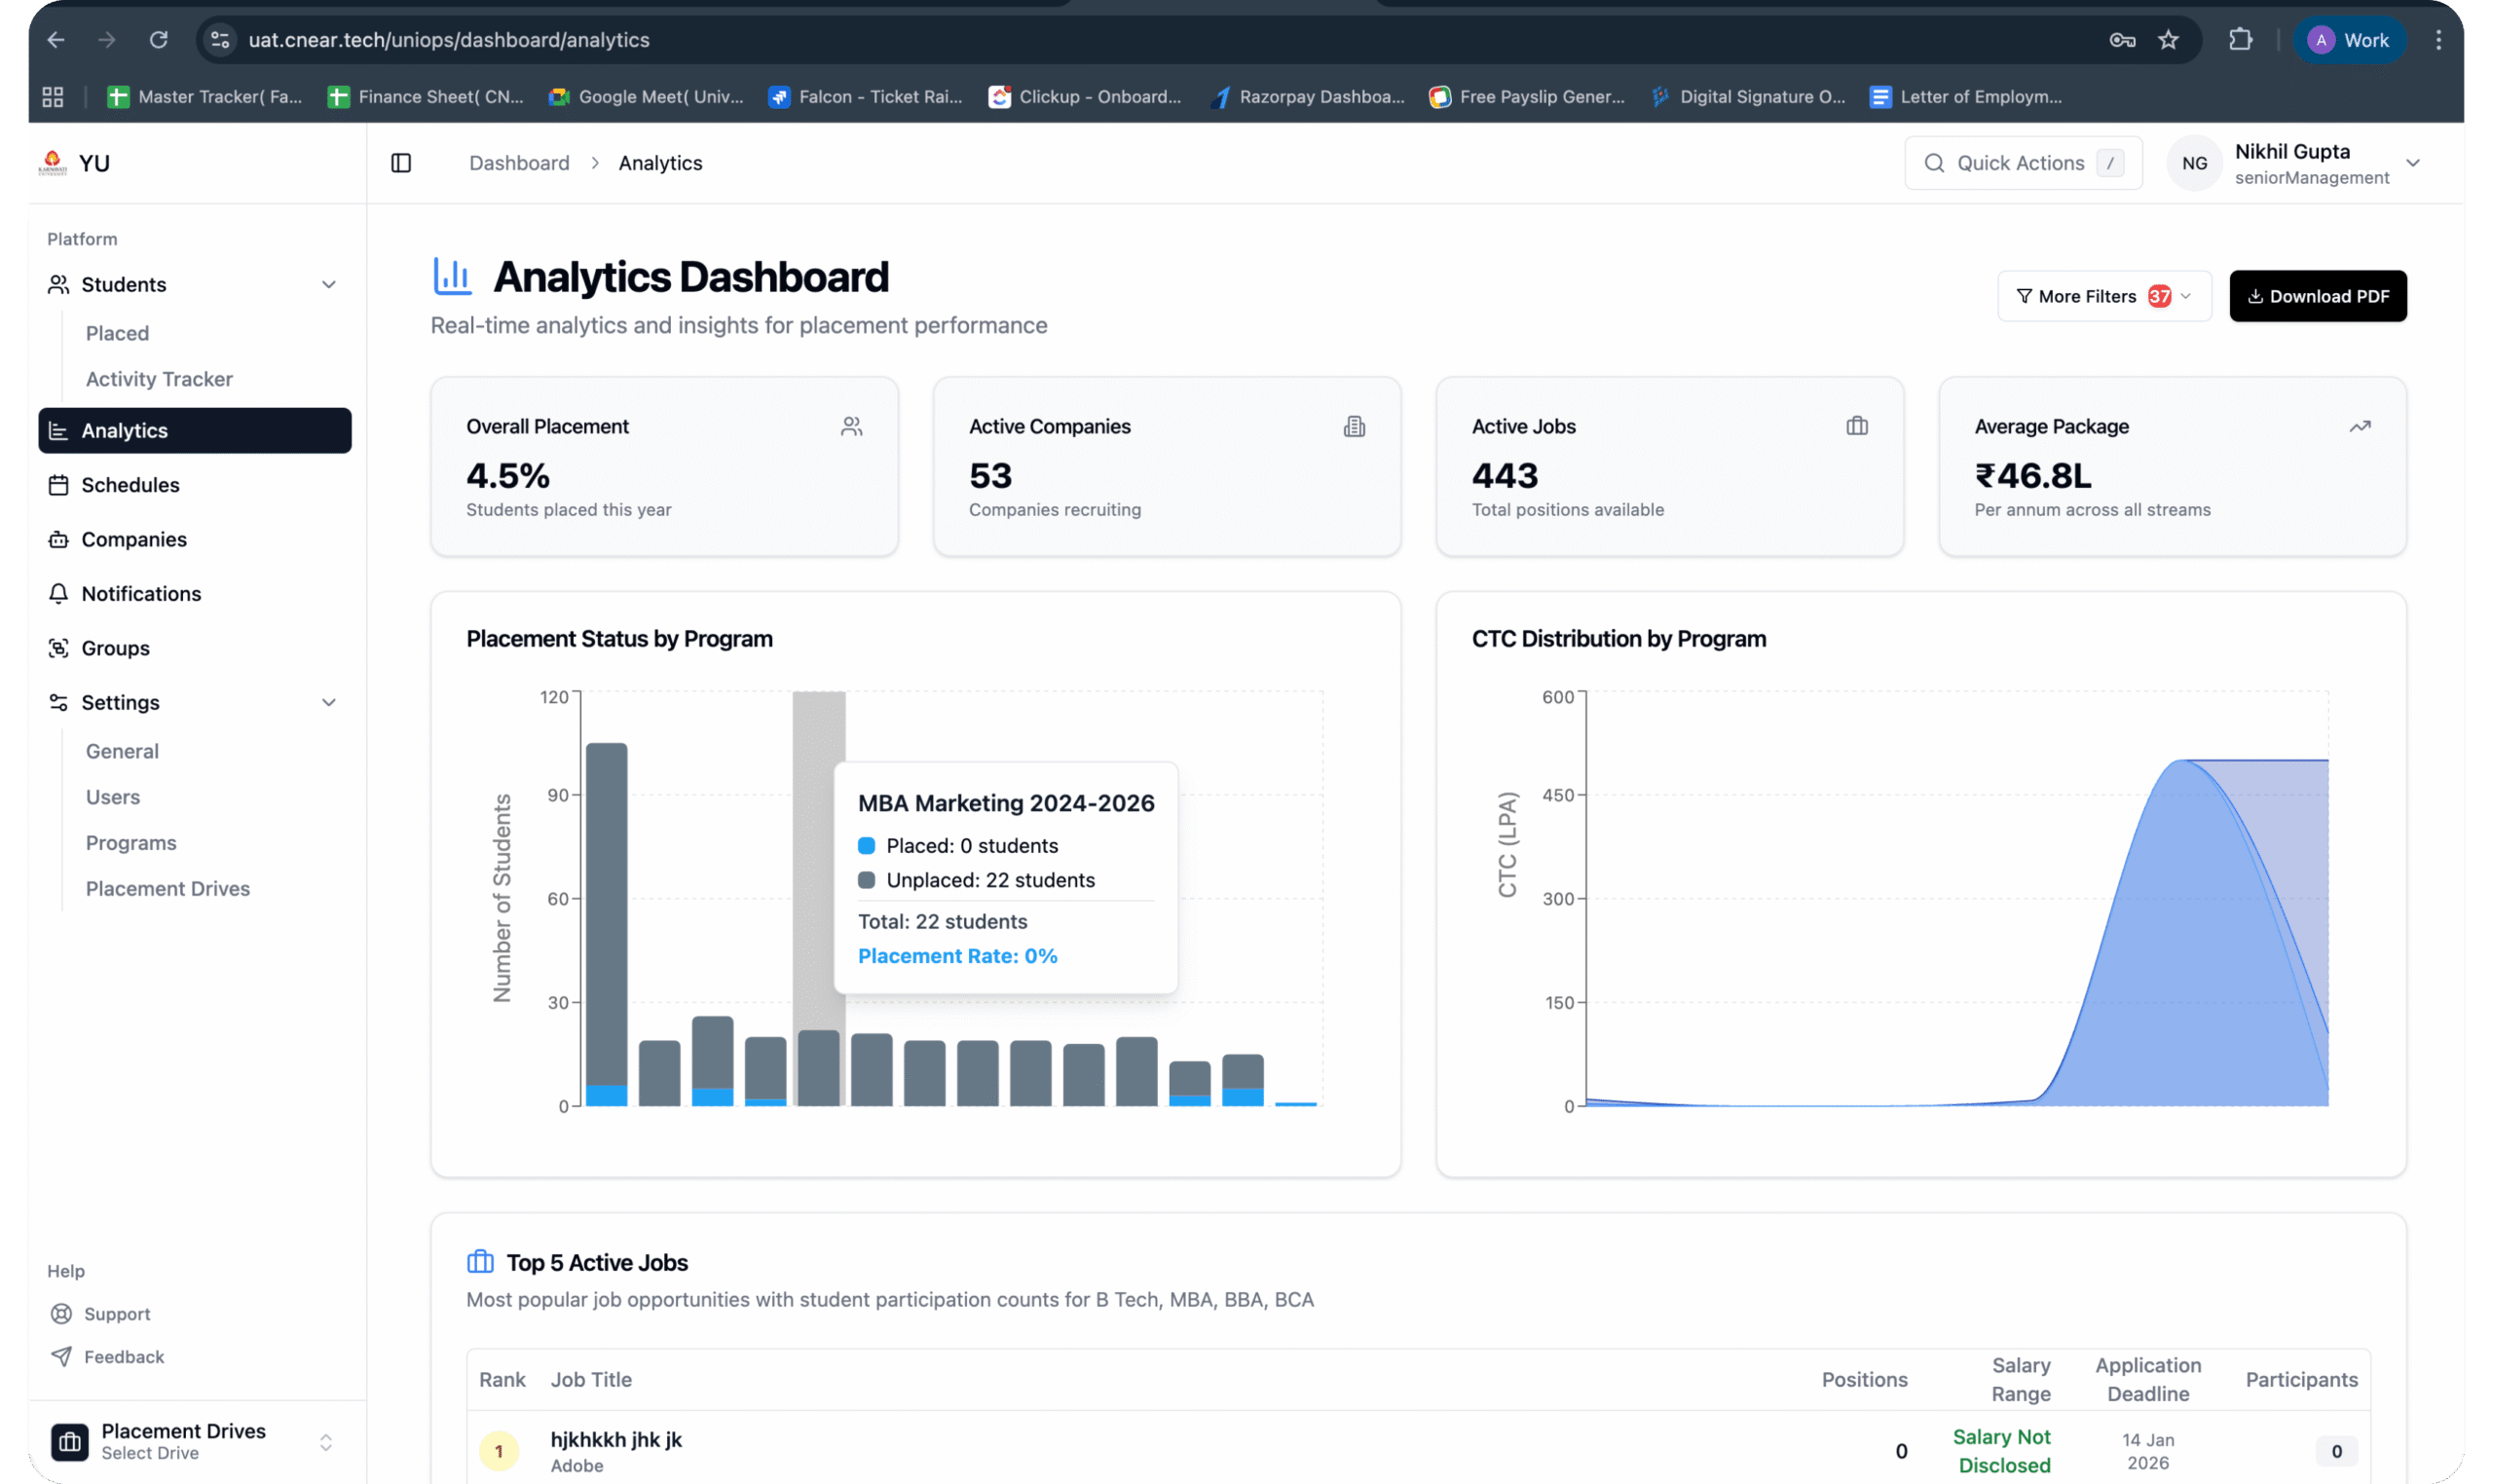Image resolution: width=2493 pixels, height=1484 pixels.
Task: Click the password key icon in address bar
Action: (x=2122, y=40)
